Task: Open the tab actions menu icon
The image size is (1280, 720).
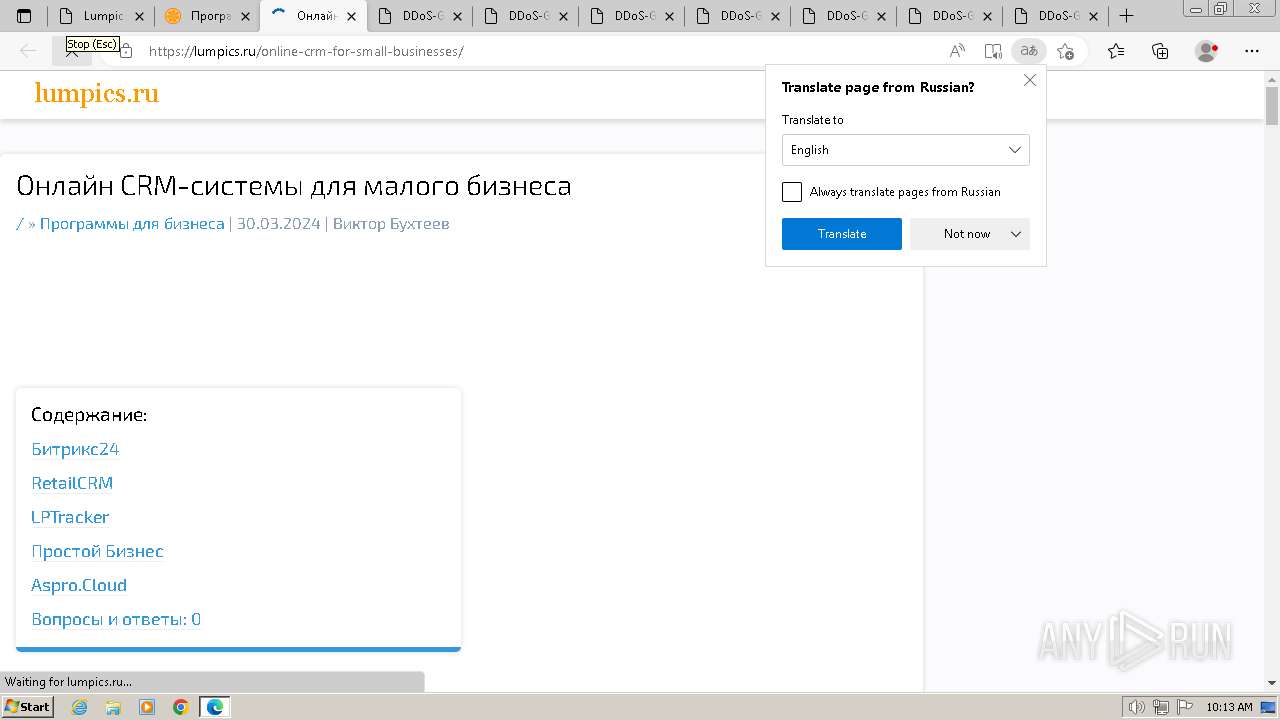Action: (x=24, y=16)
